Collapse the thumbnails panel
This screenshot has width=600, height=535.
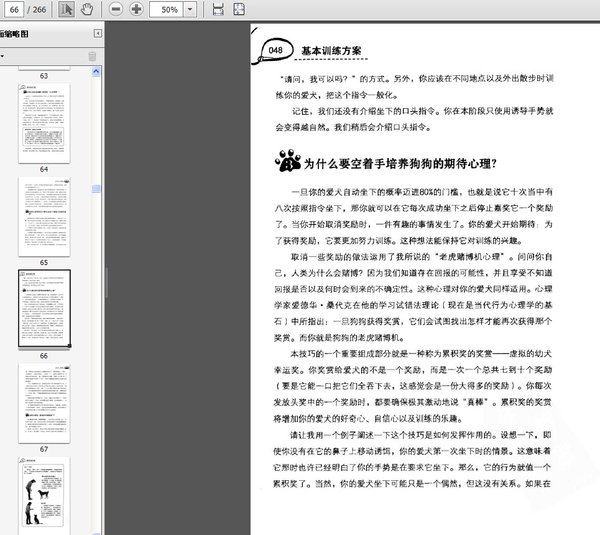(98, 34)
